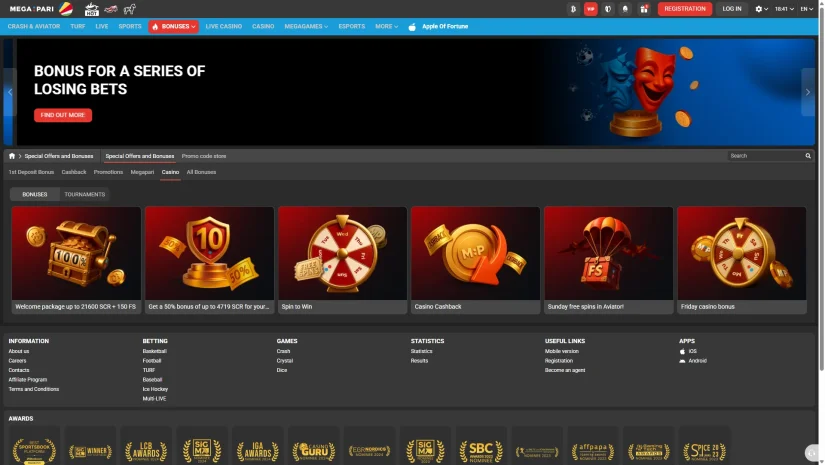Open the 50% bonus card
The image size is (825, 465).
[209, 260]
